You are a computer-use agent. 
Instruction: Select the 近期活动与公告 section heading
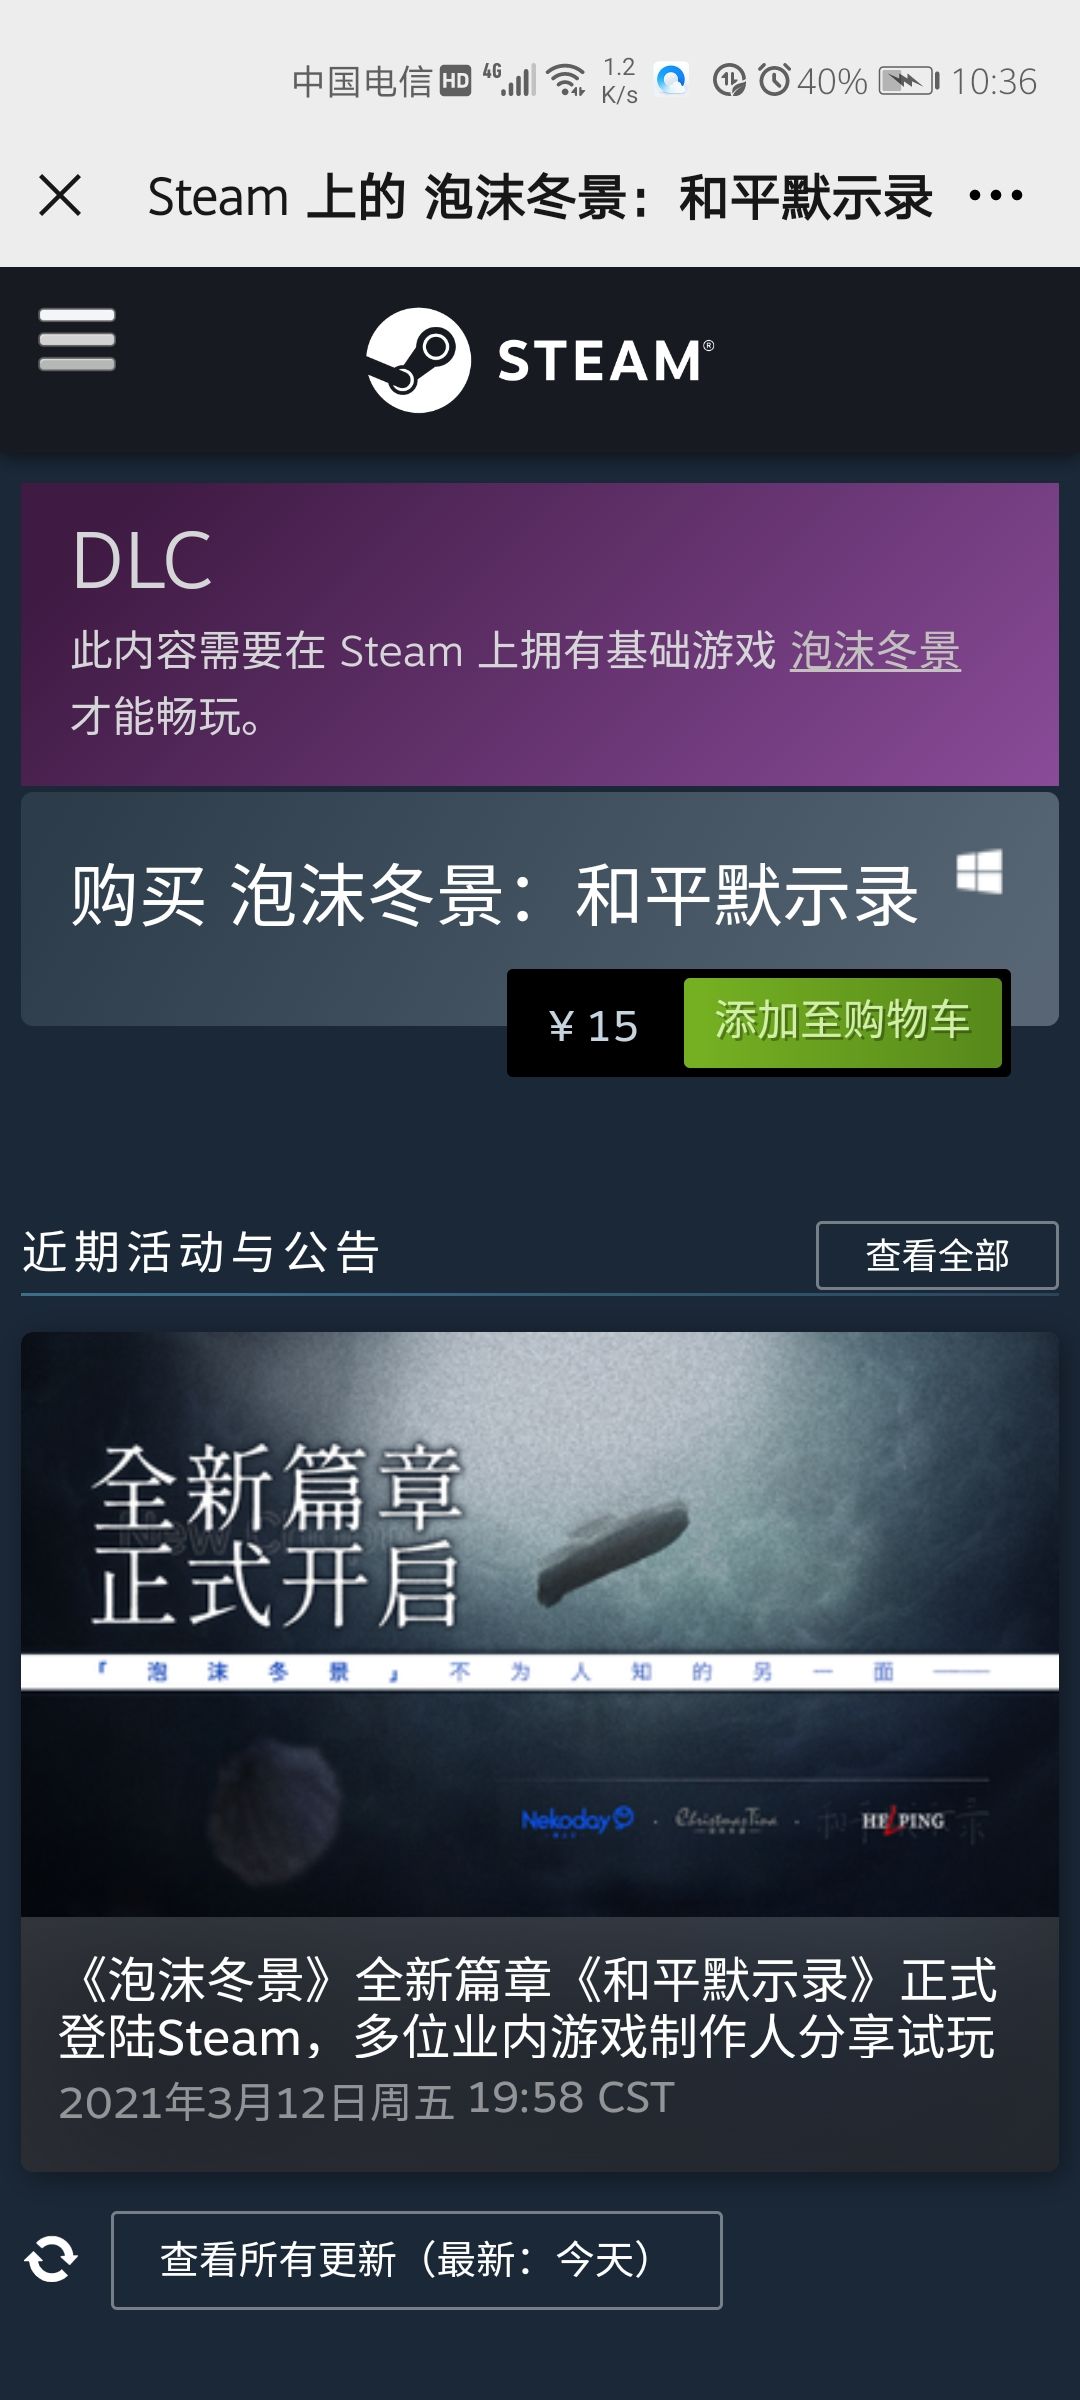[x=201, y=1252]
